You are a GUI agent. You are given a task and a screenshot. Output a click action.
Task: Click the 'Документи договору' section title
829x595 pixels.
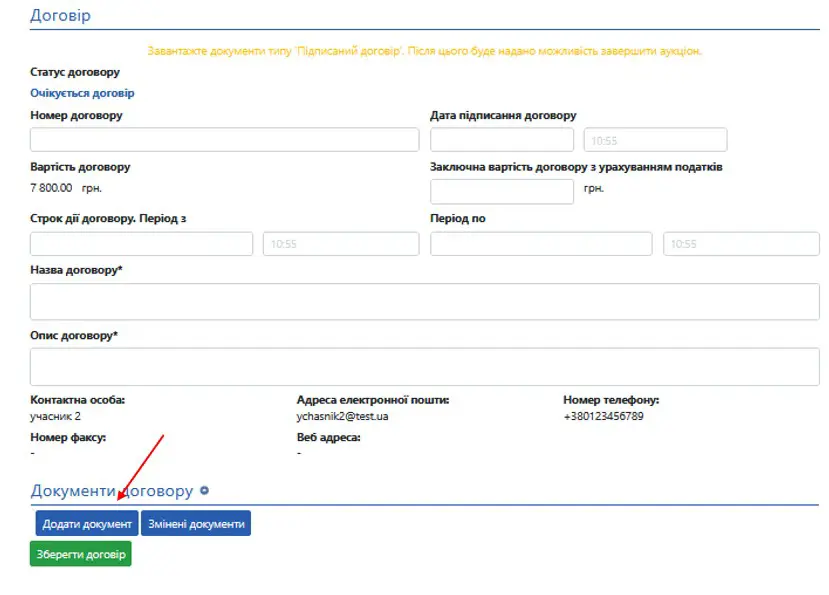(111, 491)
